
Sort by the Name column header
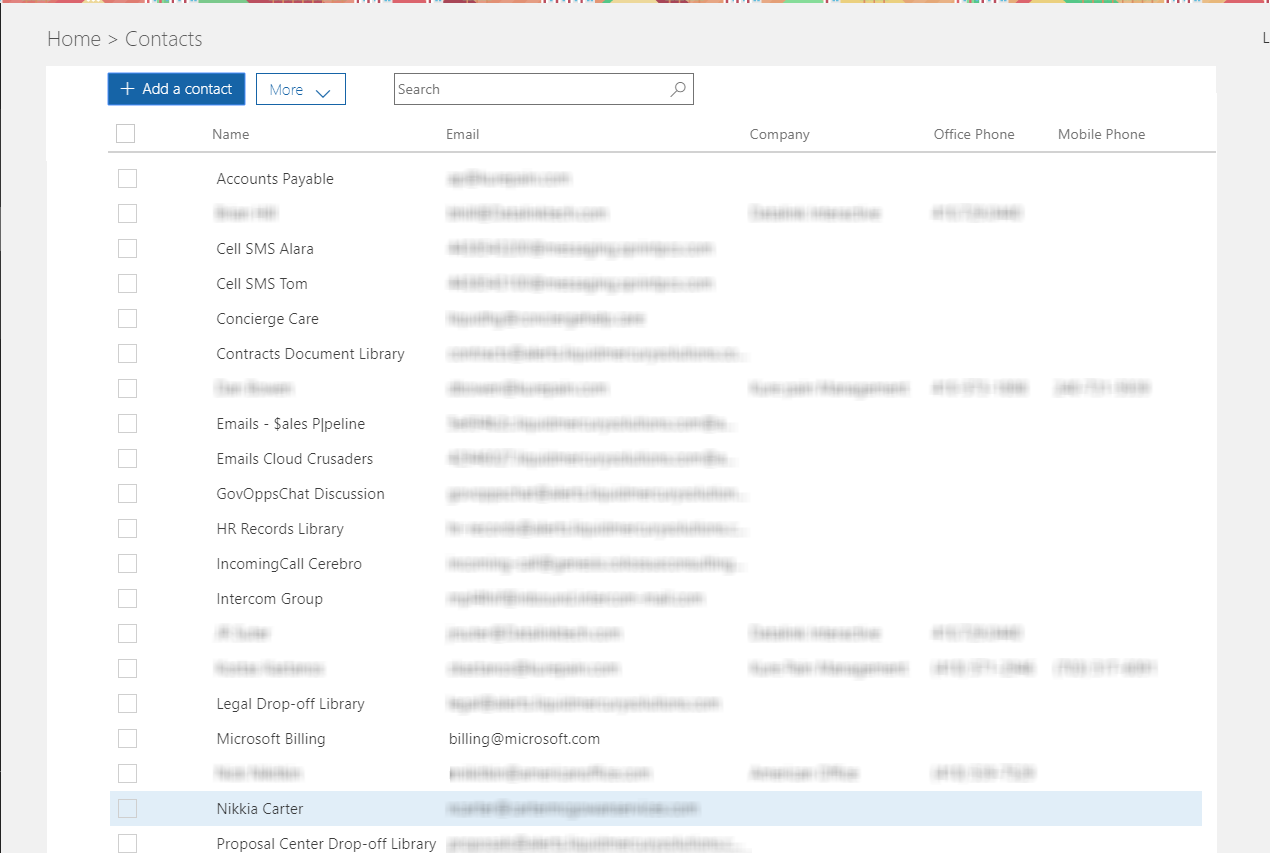click(x=231, y=134)
